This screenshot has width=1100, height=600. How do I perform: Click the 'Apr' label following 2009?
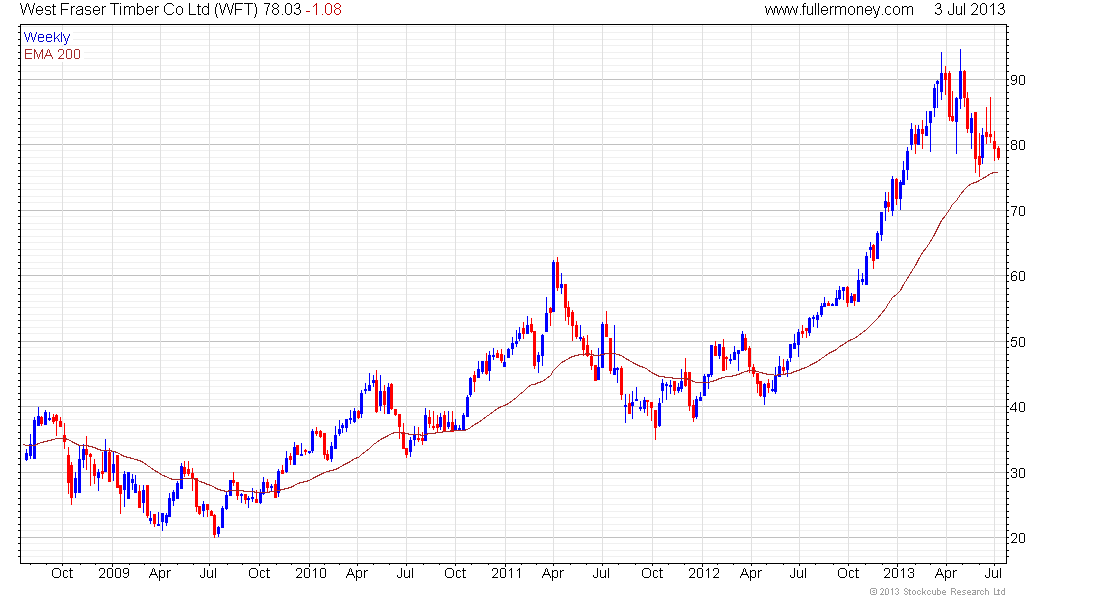tap(160, 574)
